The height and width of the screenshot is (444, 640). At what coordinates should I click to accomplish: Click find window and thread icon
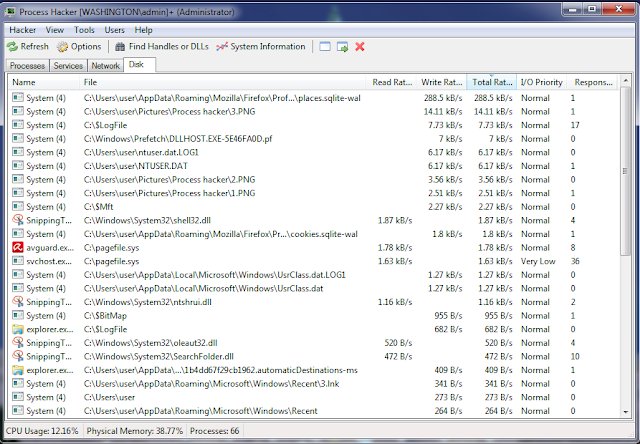[342, 47]
